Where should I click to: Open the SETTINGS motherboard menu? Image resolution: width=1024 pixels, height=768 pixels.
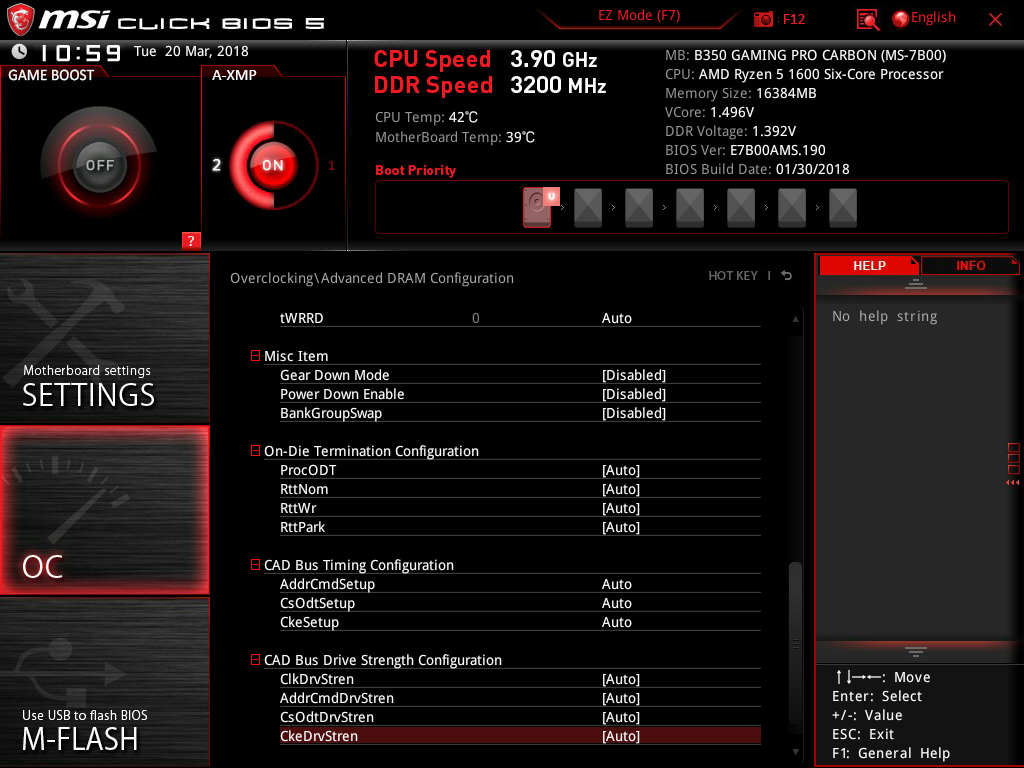[104, 338]
